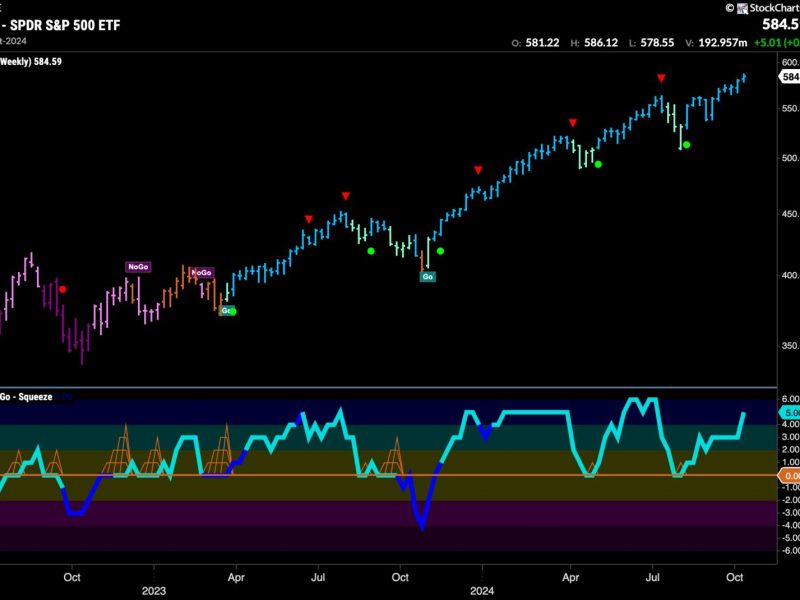The image size is (800, 600).
Task: Select the (Weekly) 584.59 legend label
Action: (x=31, y=62)
